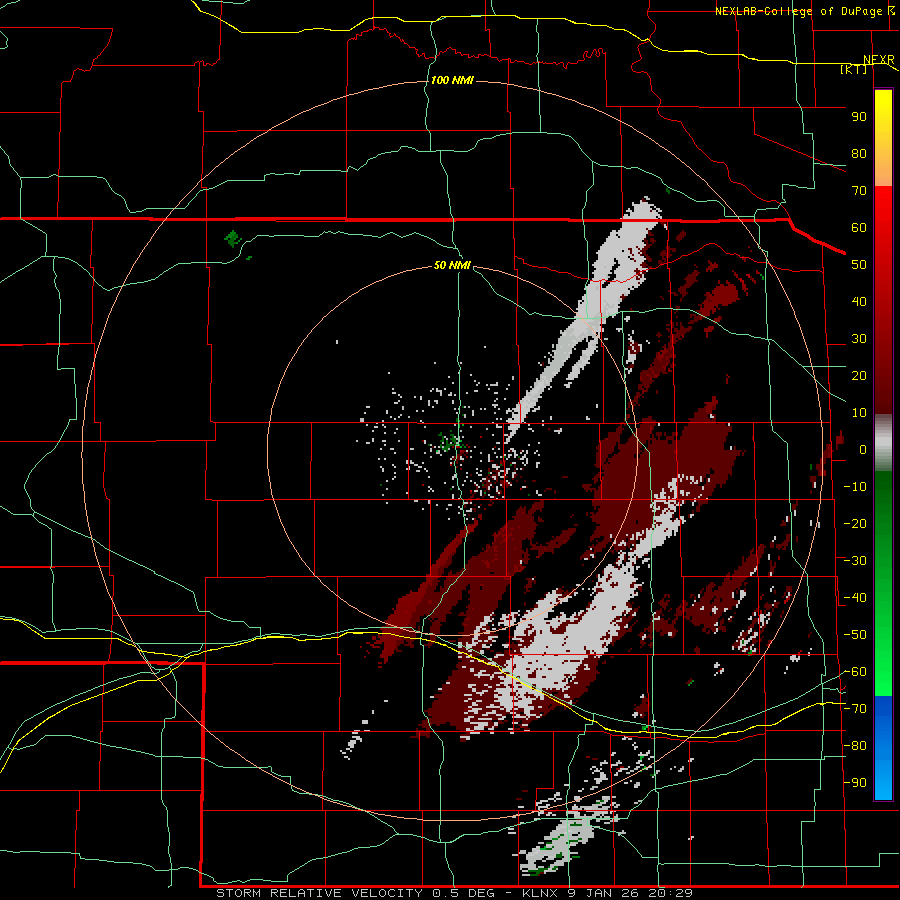Click the 30 value on velocity scale
The height and width of the screenshot is (900, 900).
859,339
